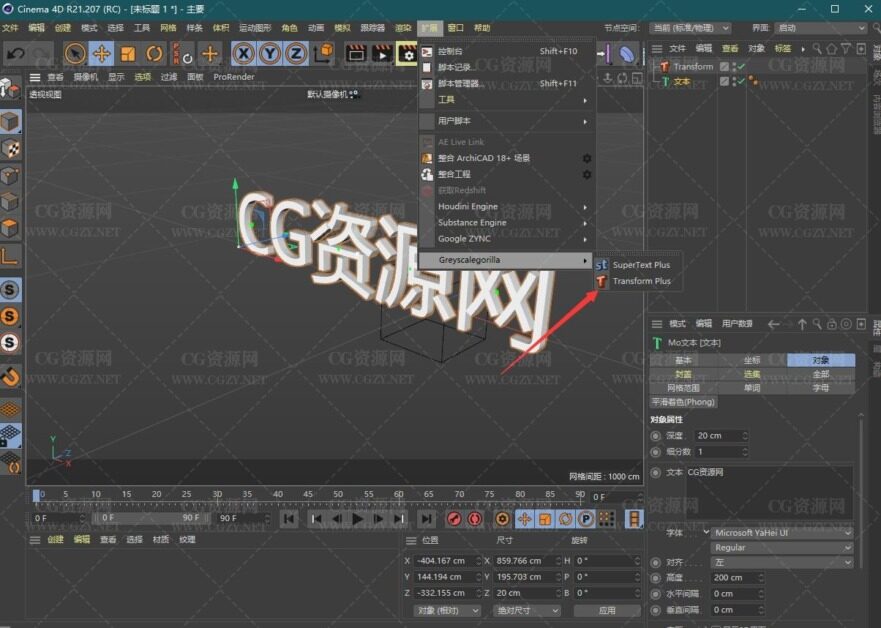
Task: Select the Move tool in top toolbar
Action: 101,53
